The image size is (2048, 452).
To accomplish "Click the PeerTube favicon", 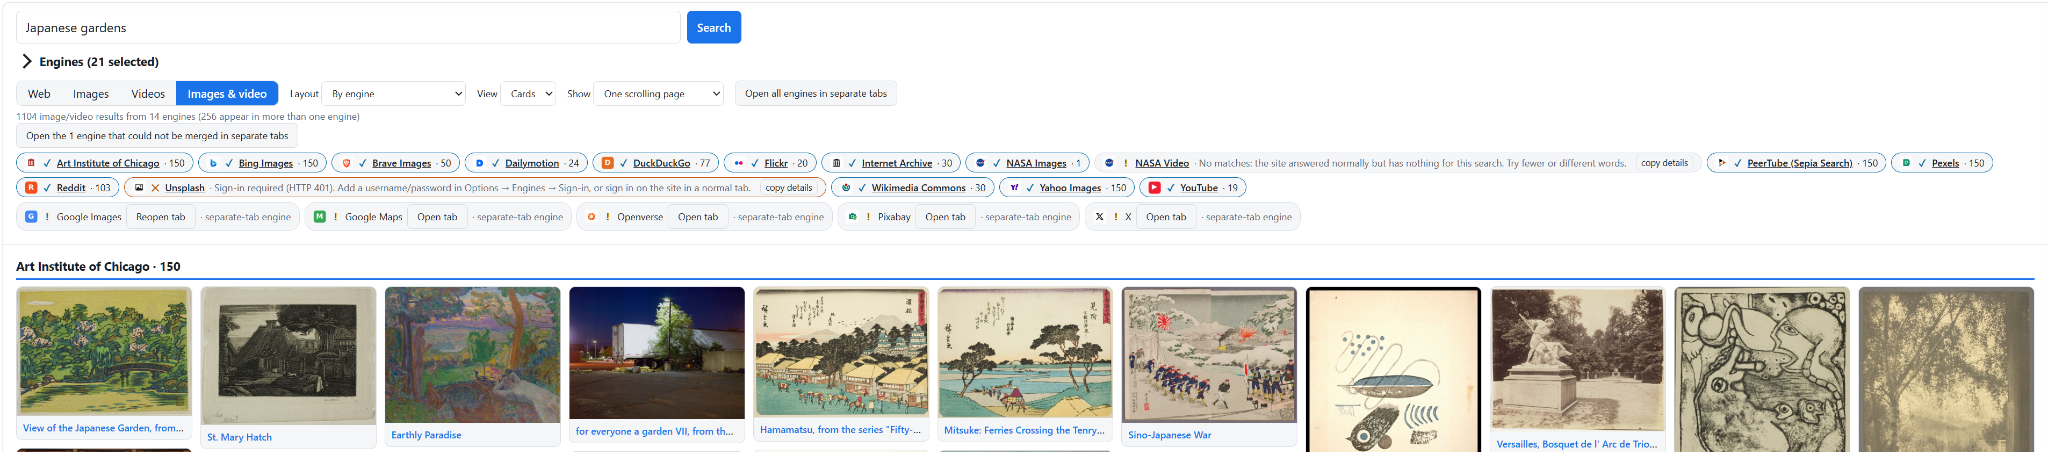I will [1721, 163].
